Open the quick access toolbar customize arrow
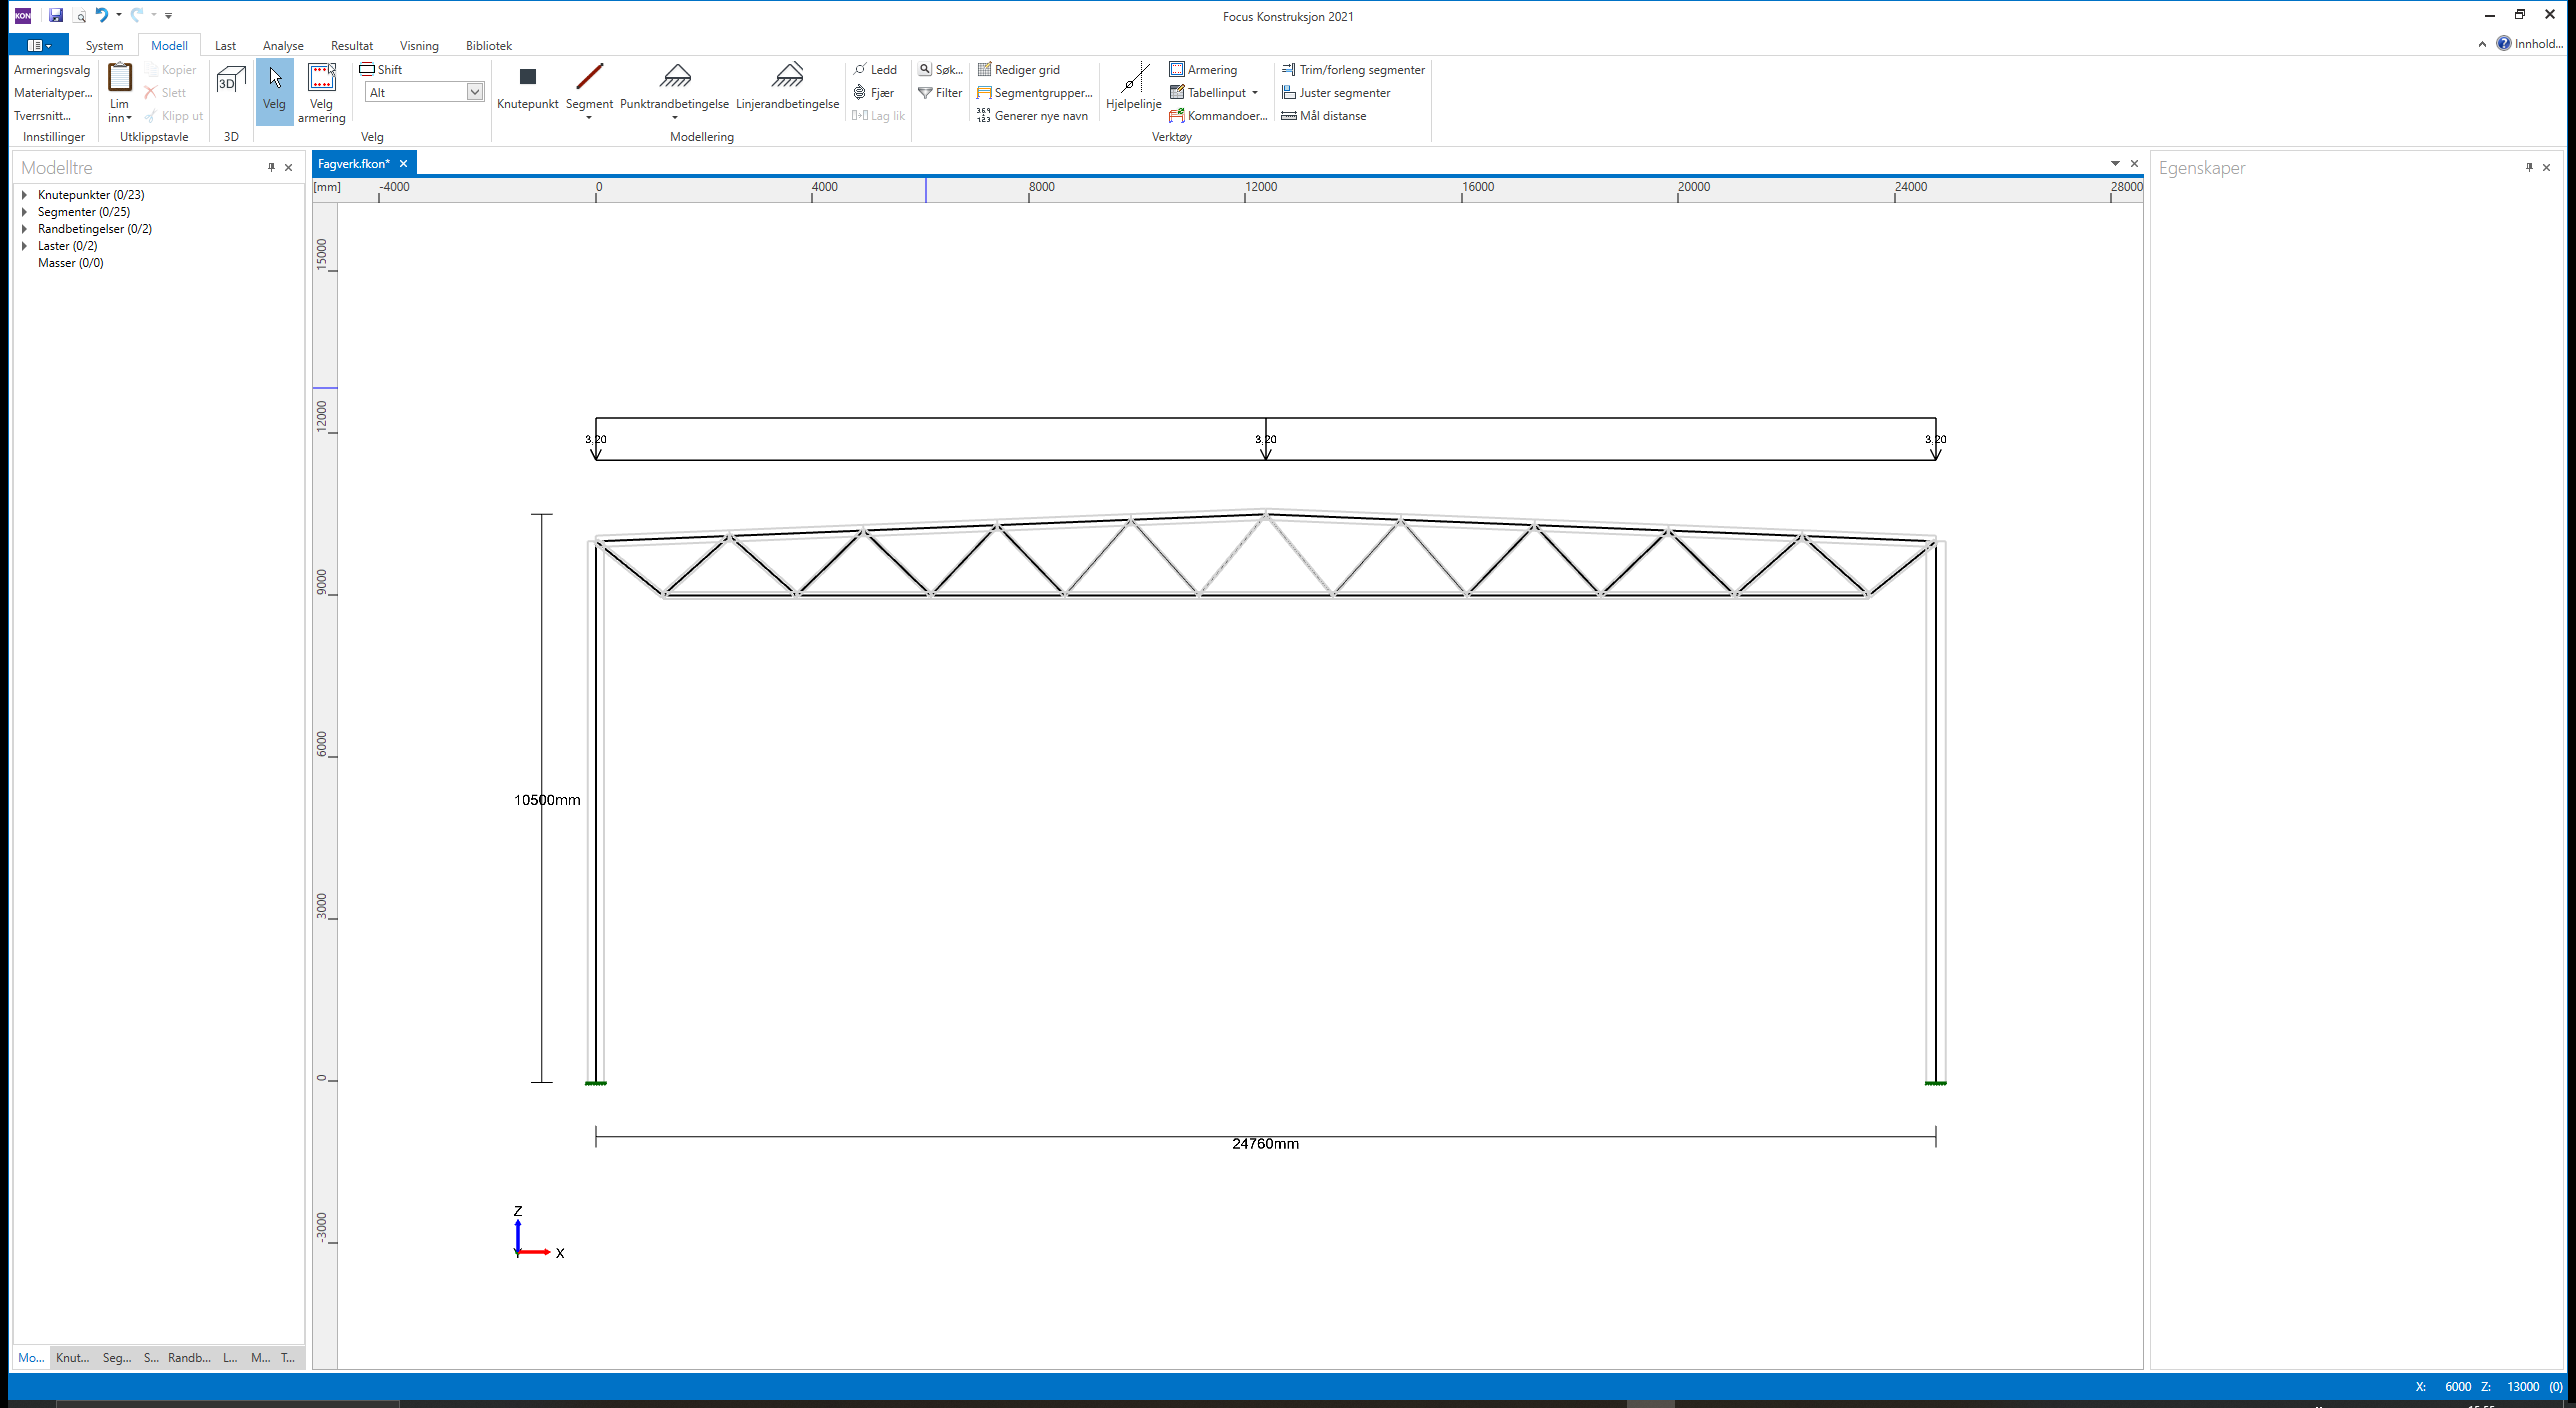Screen dimensions: 2576x1408 pyautogui.click(x=169, y=15)
